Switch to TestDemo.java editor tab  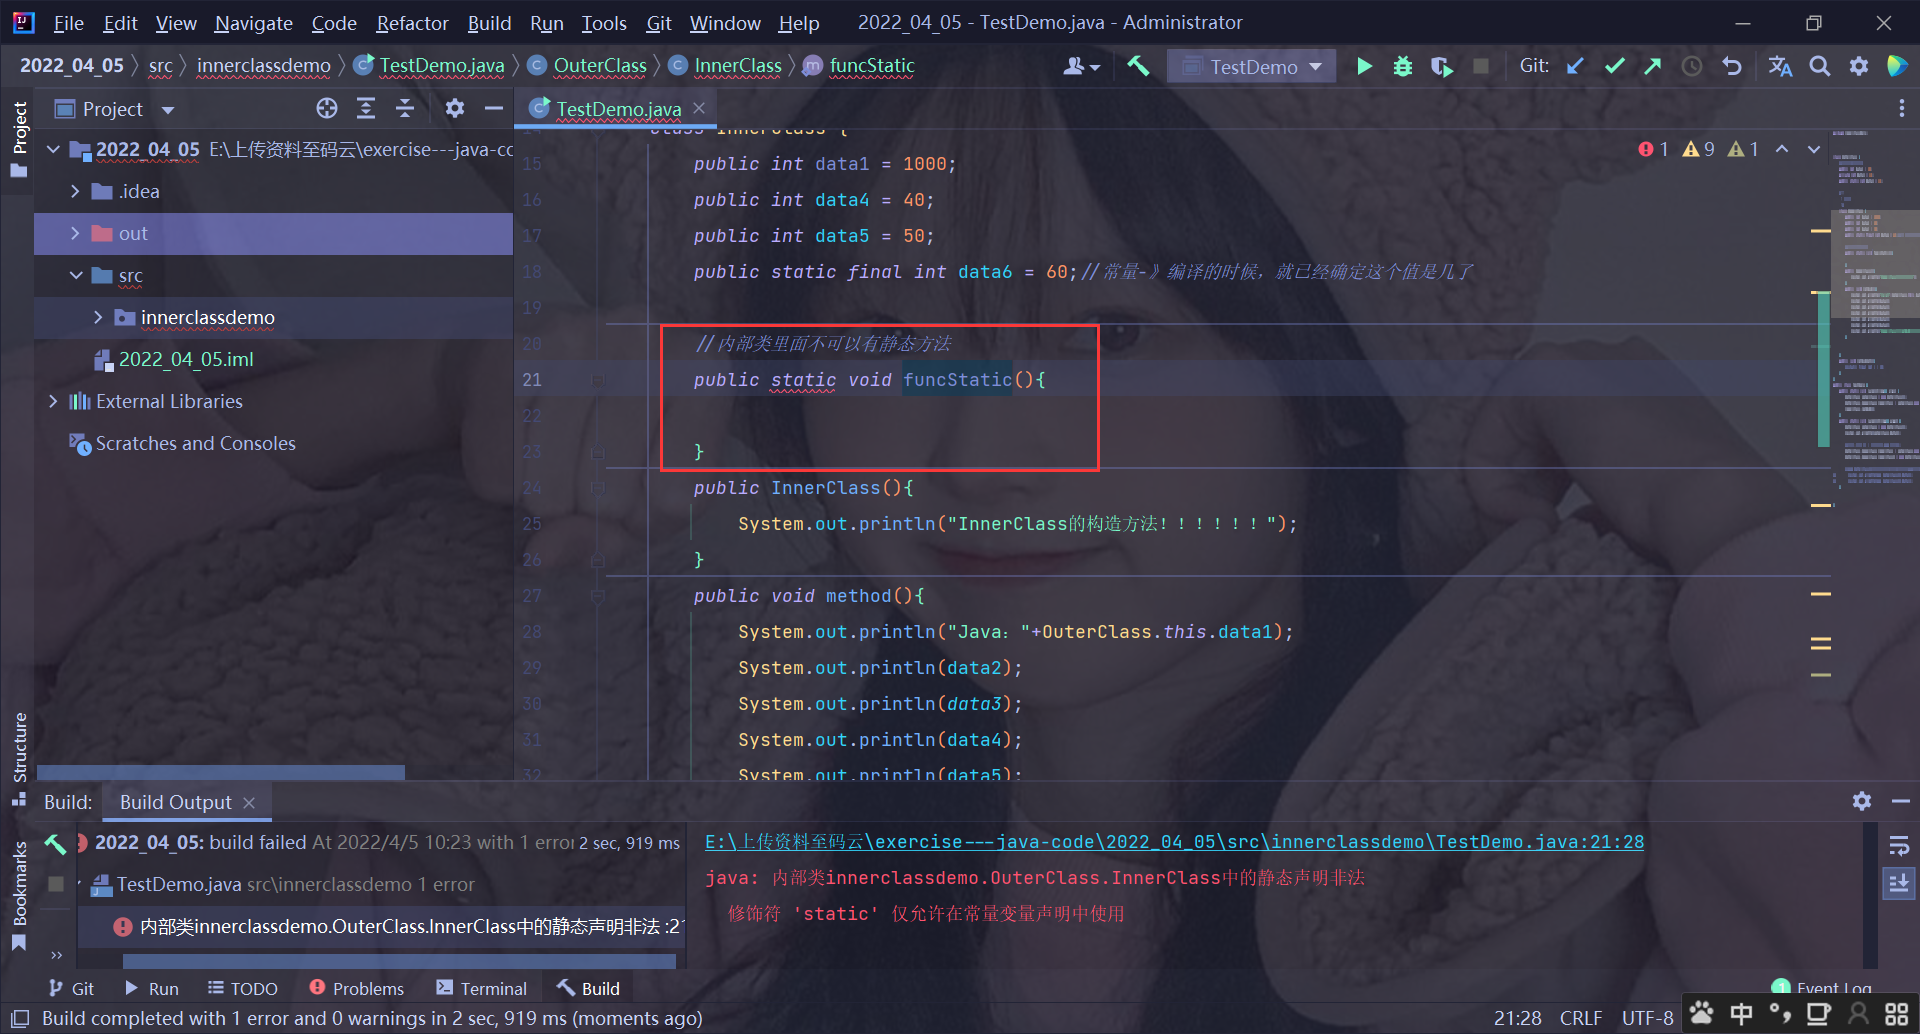pos(618,108)
